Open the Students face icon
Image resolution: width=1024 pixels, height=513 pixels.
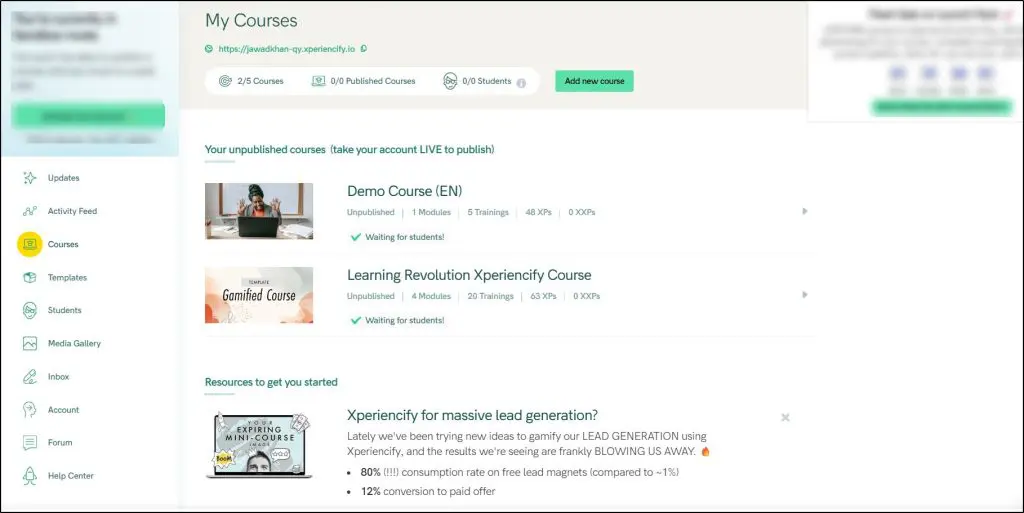point(29,310)
